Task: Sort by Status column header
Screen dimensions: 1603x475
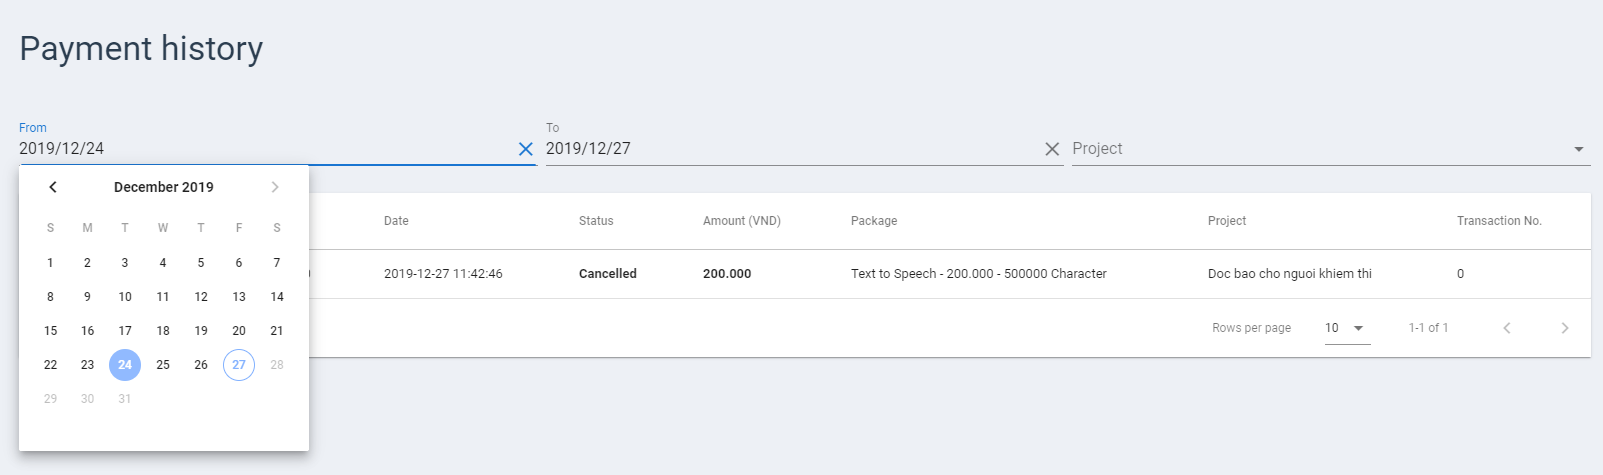Action: (x=596, y=221)
